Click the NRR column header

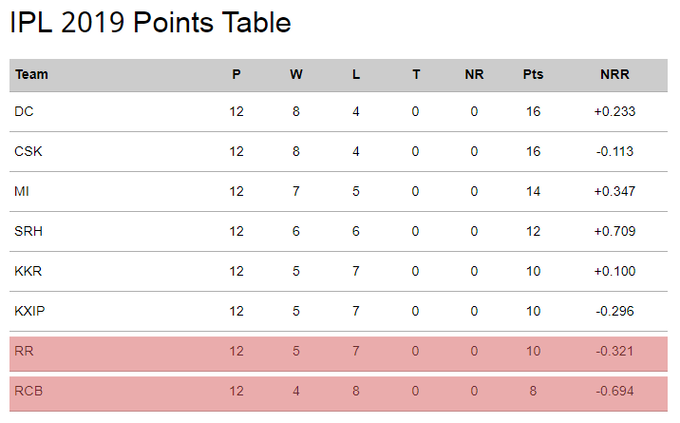pyautogui.click(x=615, y=75)
